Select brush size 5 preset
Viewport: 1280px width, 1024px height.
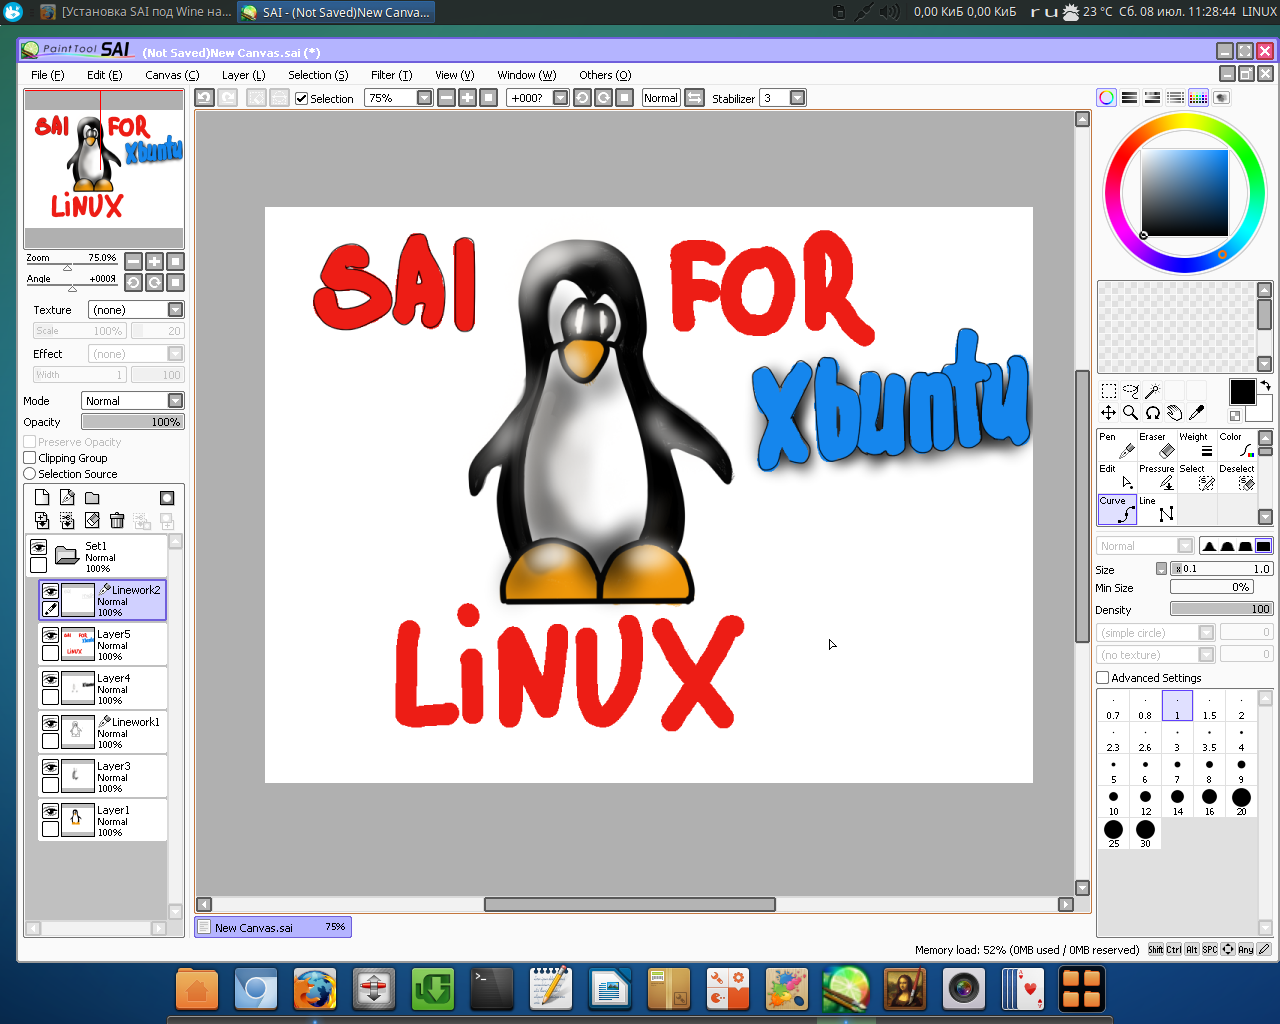1113,769
